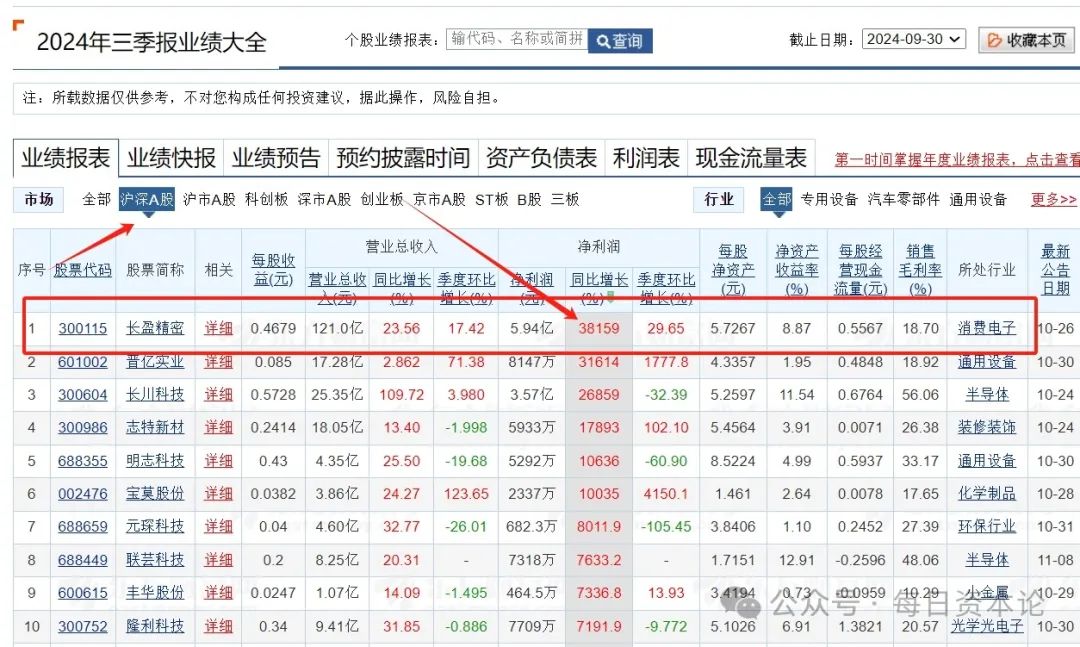This screenshot has width=1080, height=647.
Task: Open the 装修装饰 industry link
Action: 987,428
